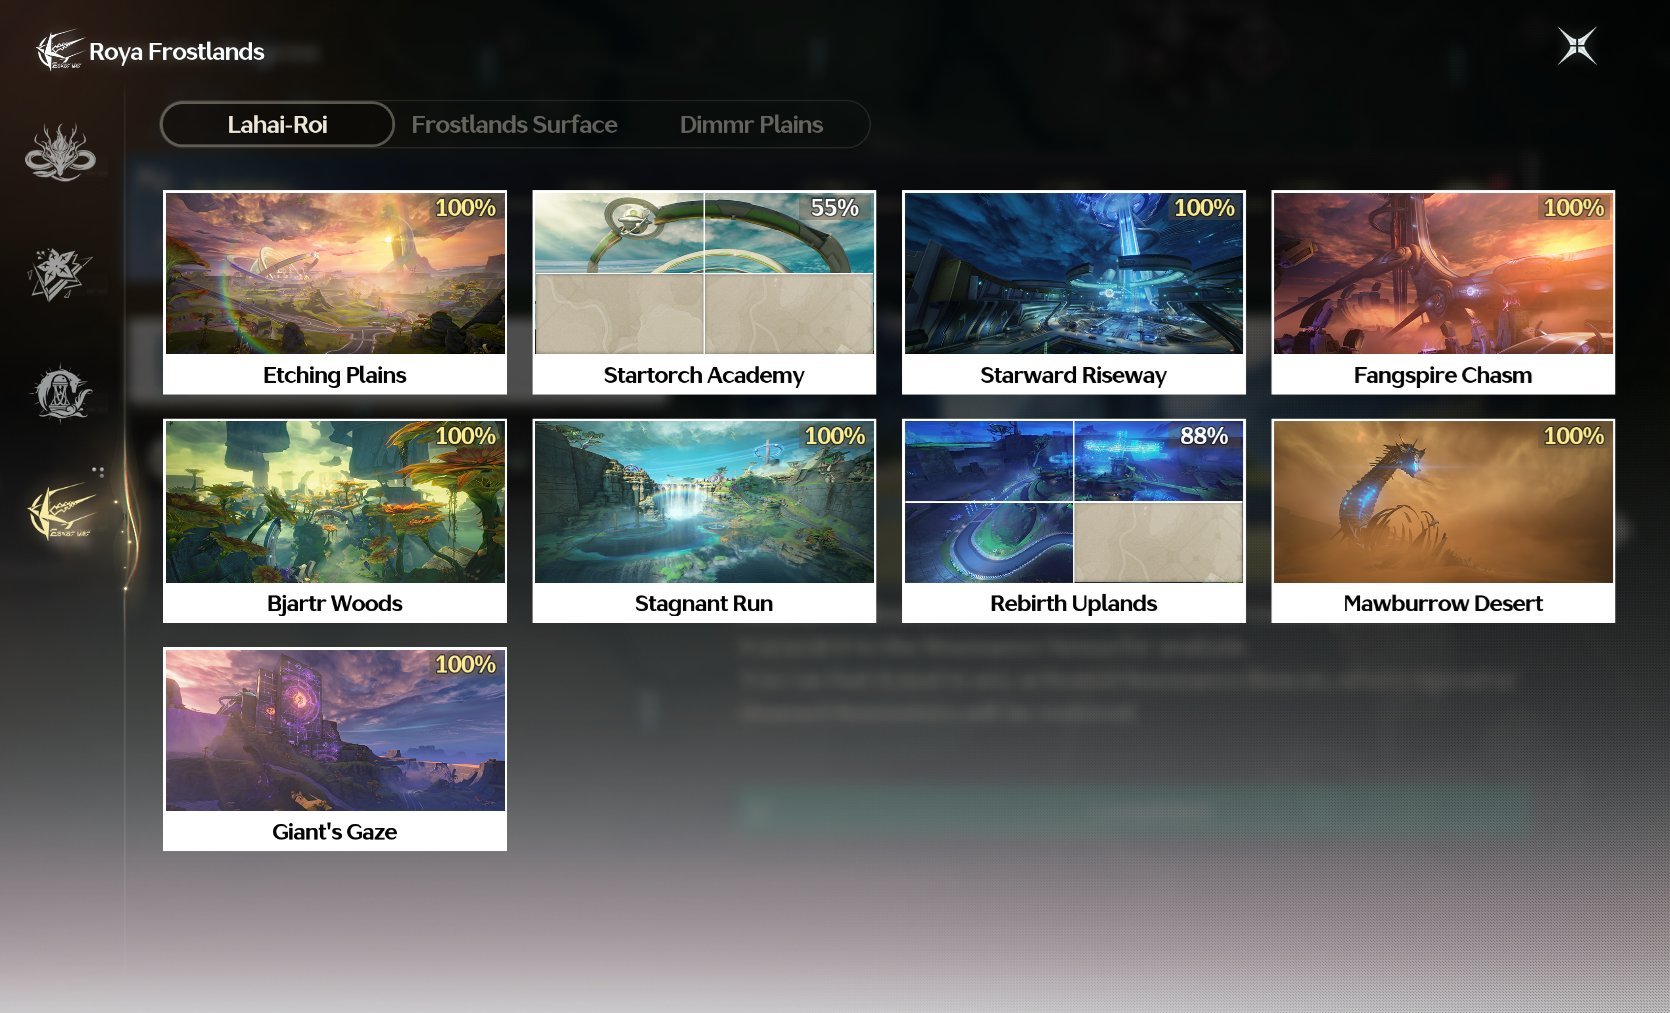
Task: Open the Rebirth Uplands area card
Action: click(1074, 521)
